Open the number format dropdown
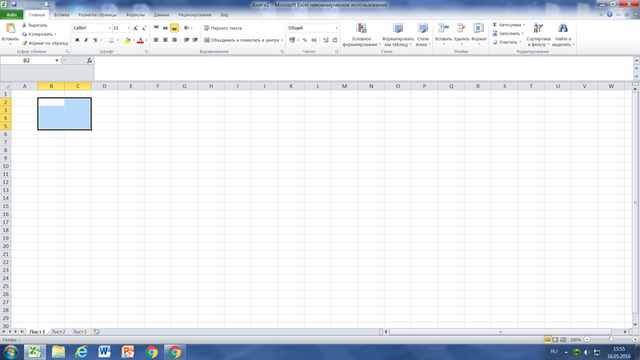The height and width of the screenshot is (360, 640). (x=336, y=28)
